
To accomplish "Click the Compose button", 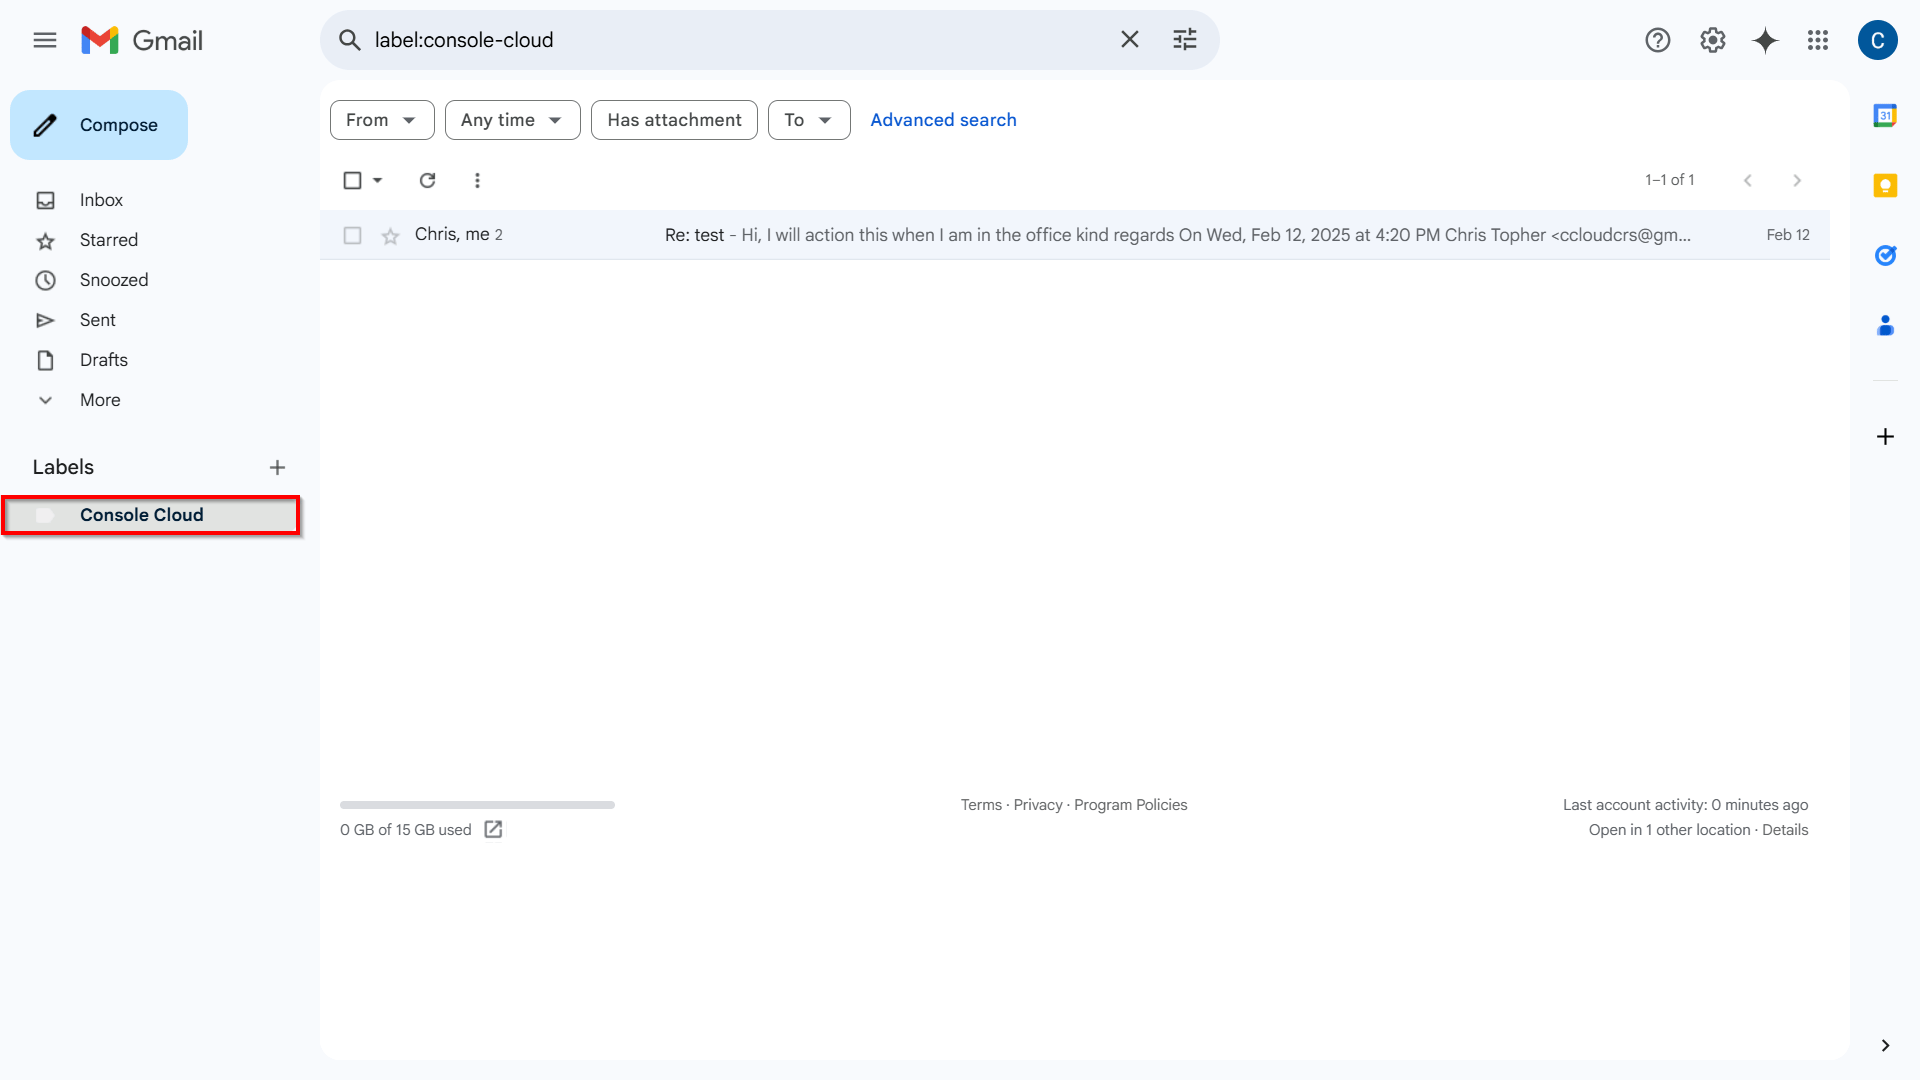I will 99,125.
